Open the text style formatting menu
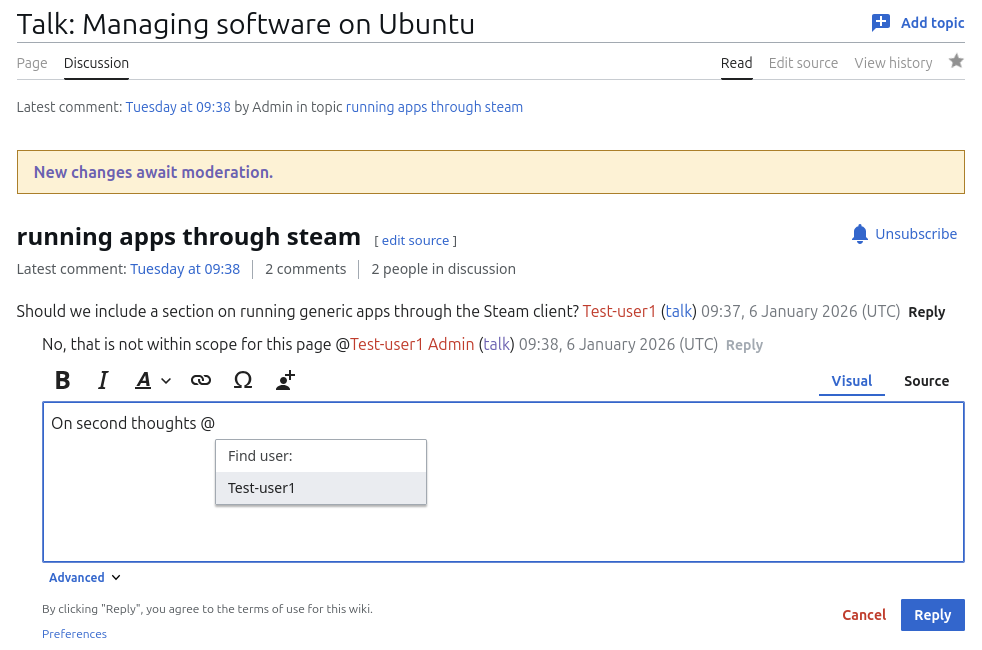 coord(152,381)
